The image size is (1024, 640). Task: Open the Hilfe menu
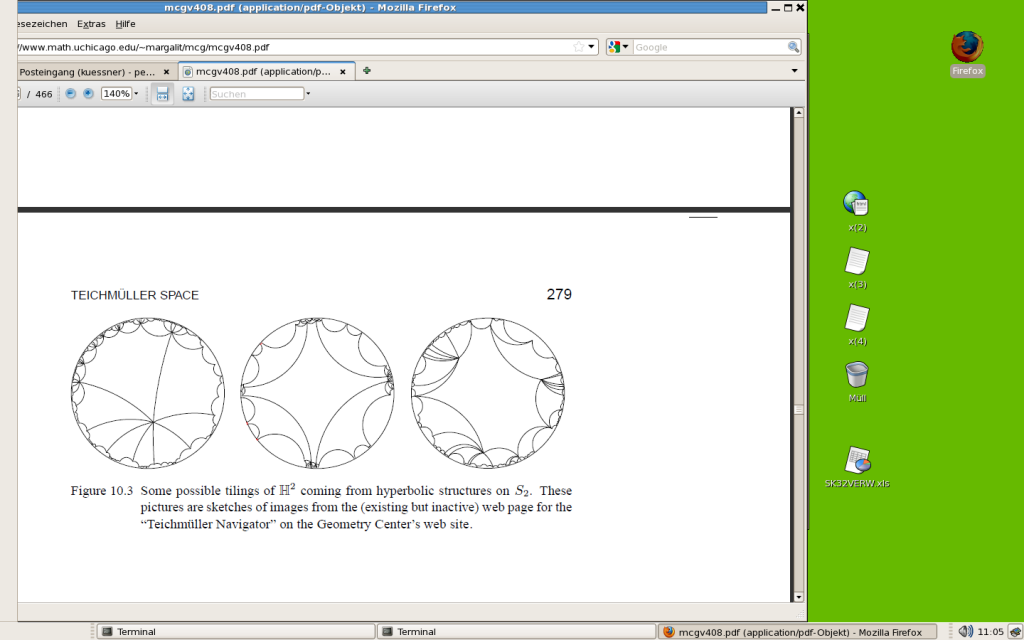125,23
